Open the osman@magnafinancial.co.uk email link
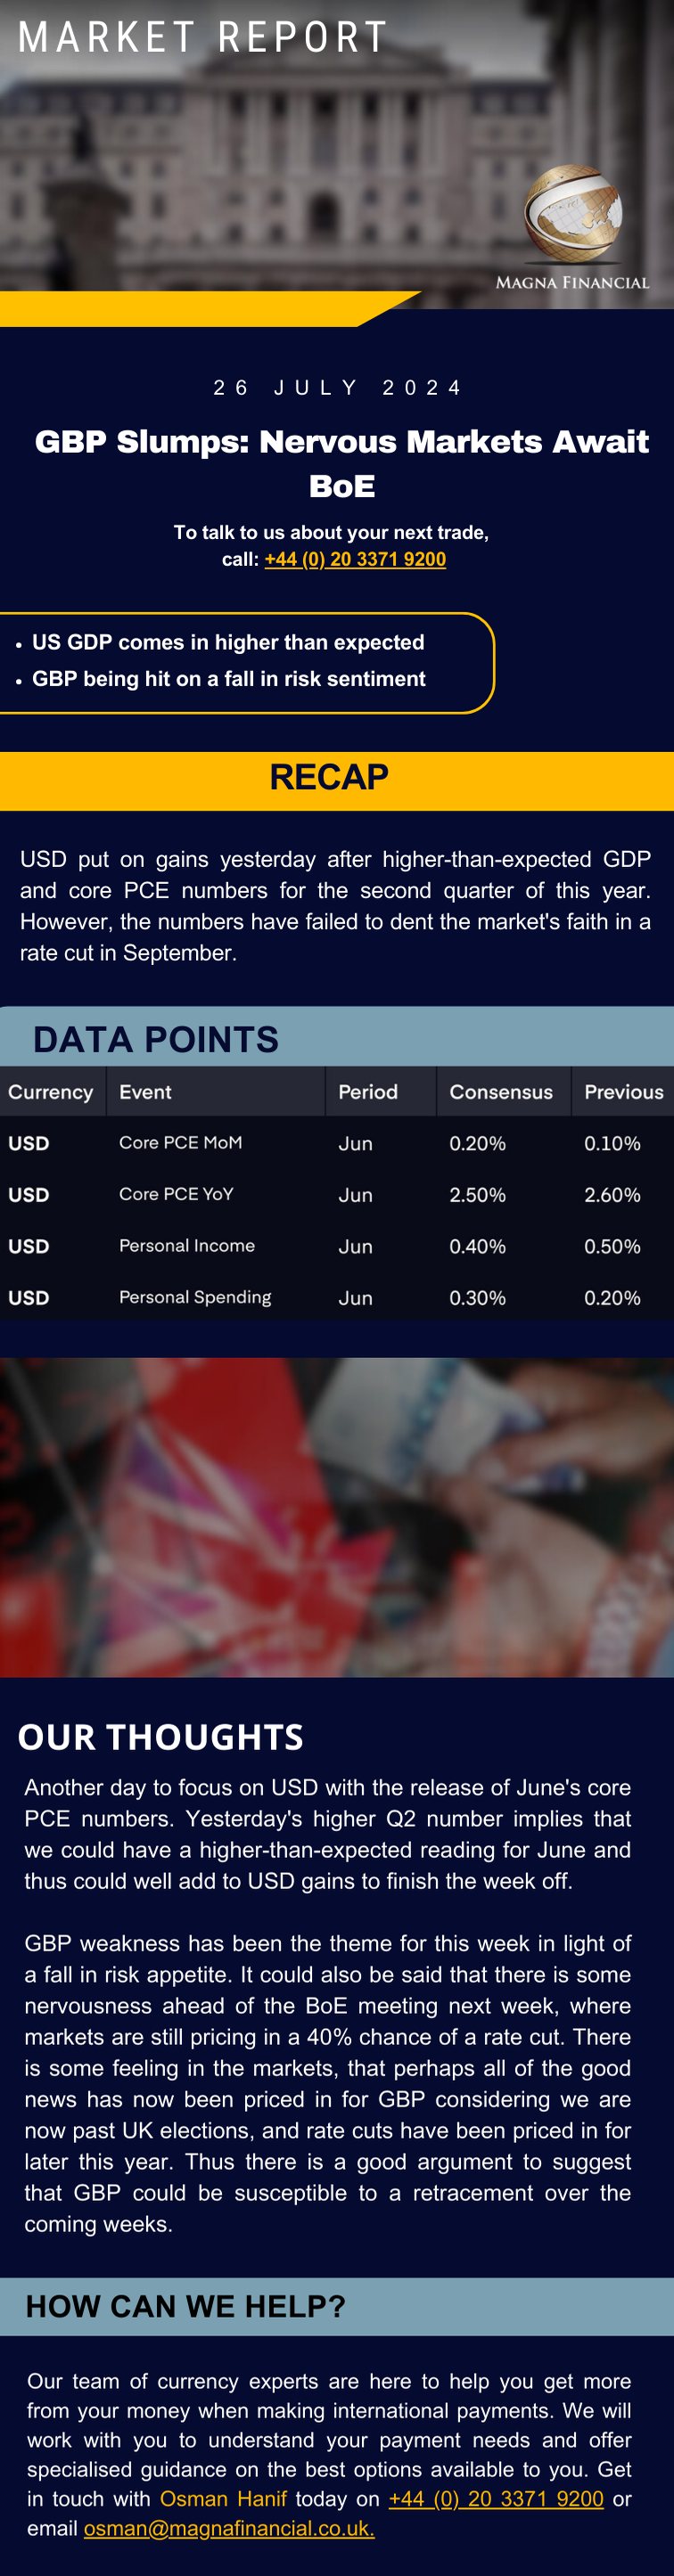 click(229, 2528)
